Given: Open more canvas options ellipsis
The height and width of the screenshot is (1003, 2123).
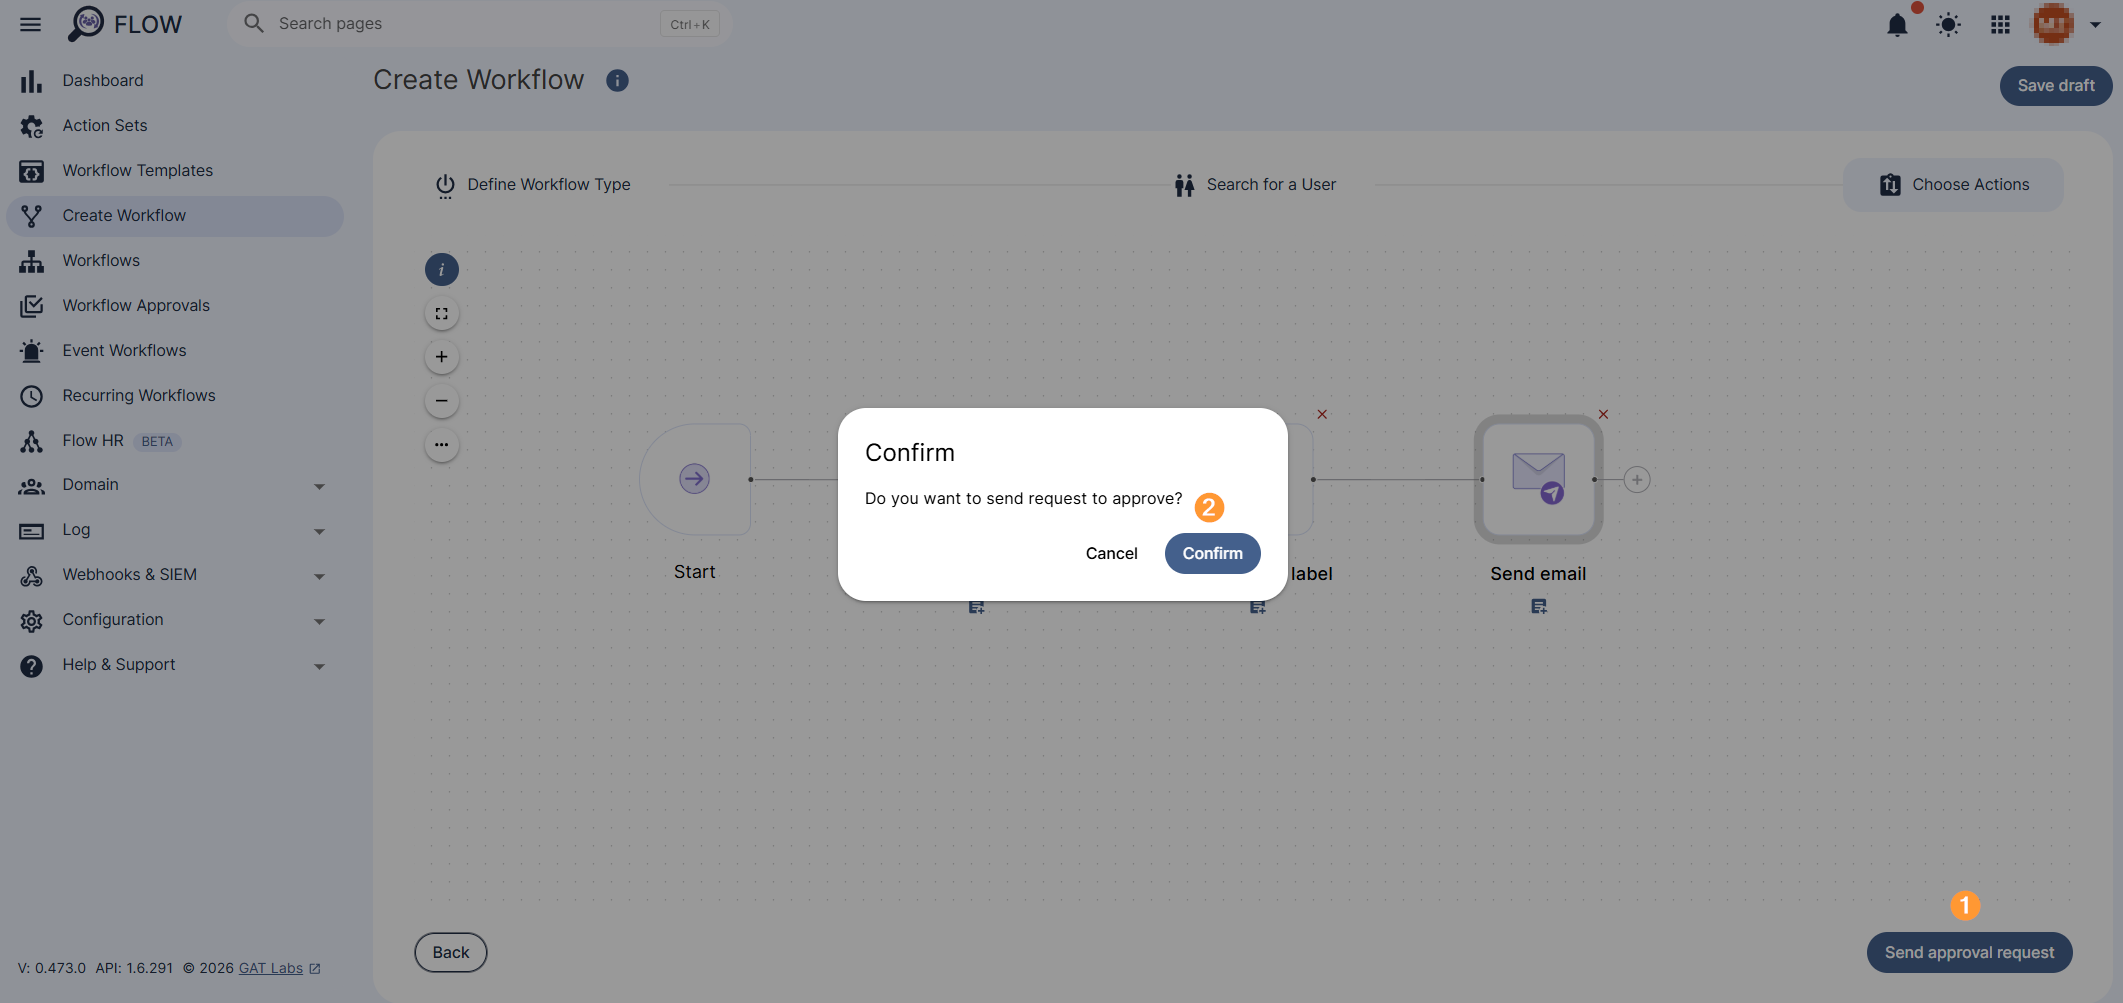Looking at the screenshot, I should click(x=442, y=445).
